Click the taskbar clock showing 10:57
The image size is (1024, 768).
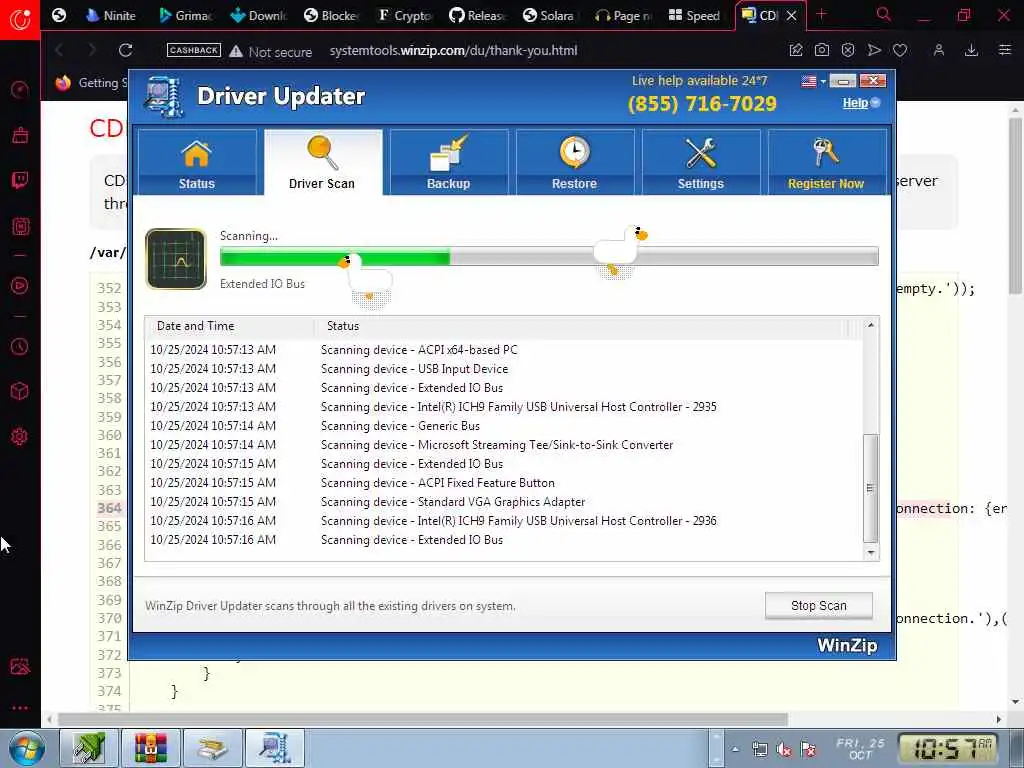[947, 748]
